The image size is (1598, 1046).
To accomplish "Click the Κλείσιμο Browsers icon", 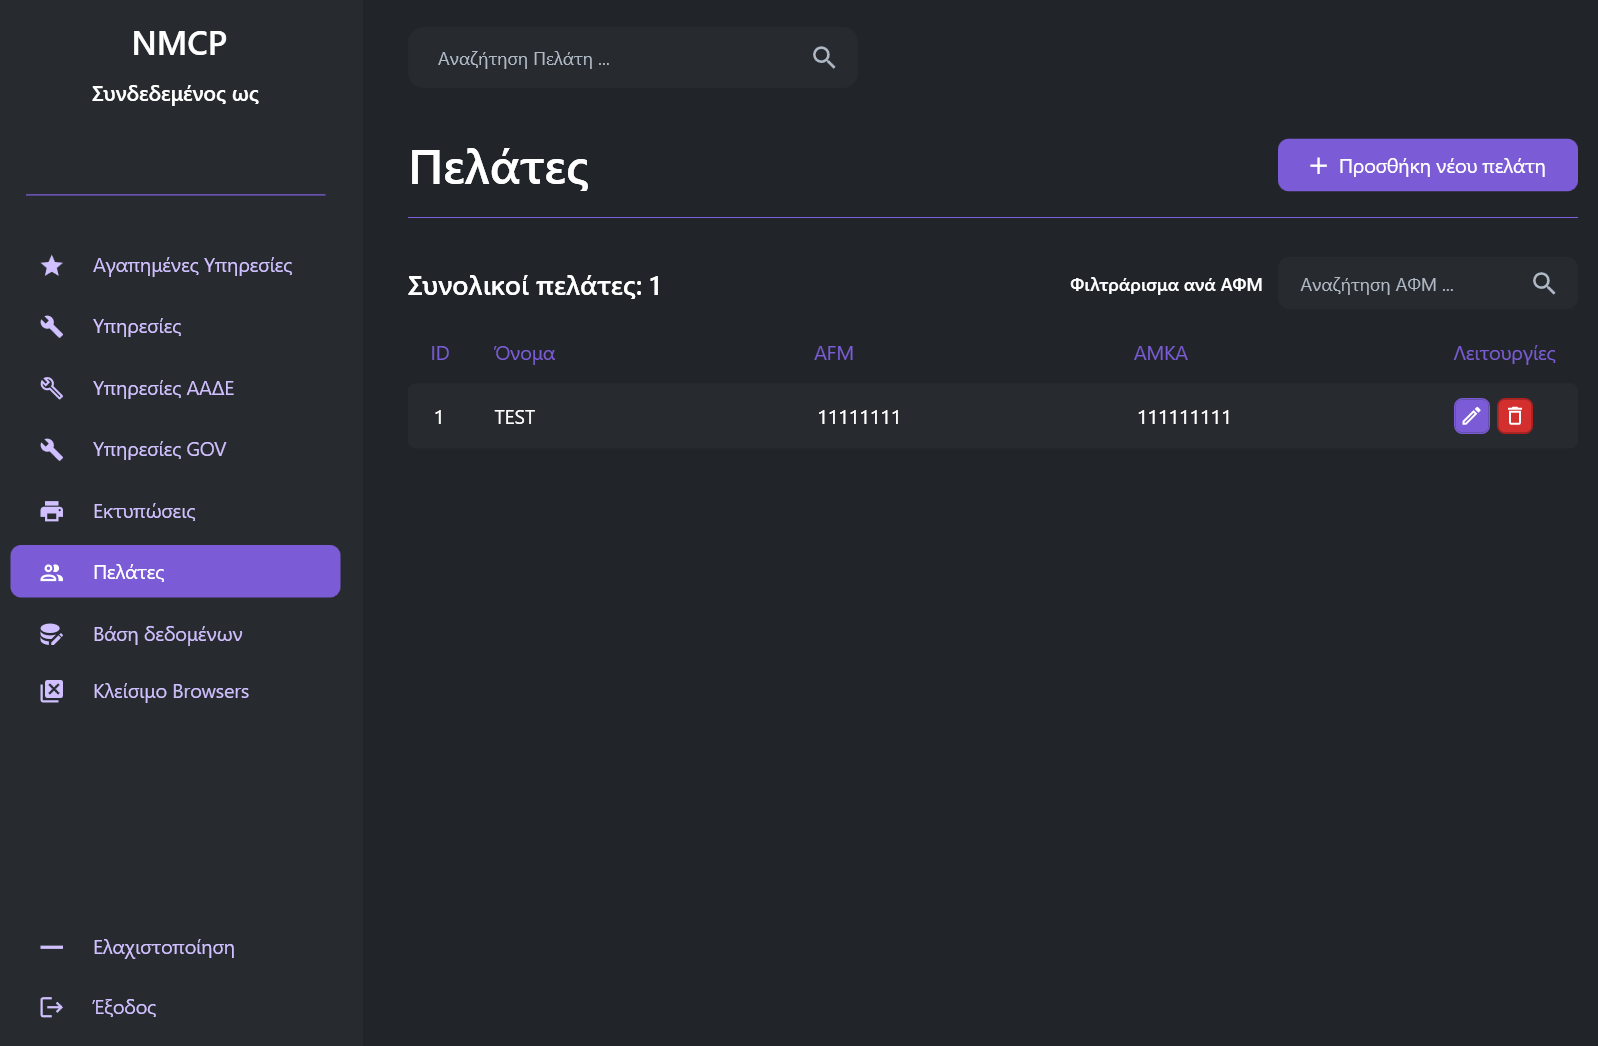I will (x=52, y=691).
